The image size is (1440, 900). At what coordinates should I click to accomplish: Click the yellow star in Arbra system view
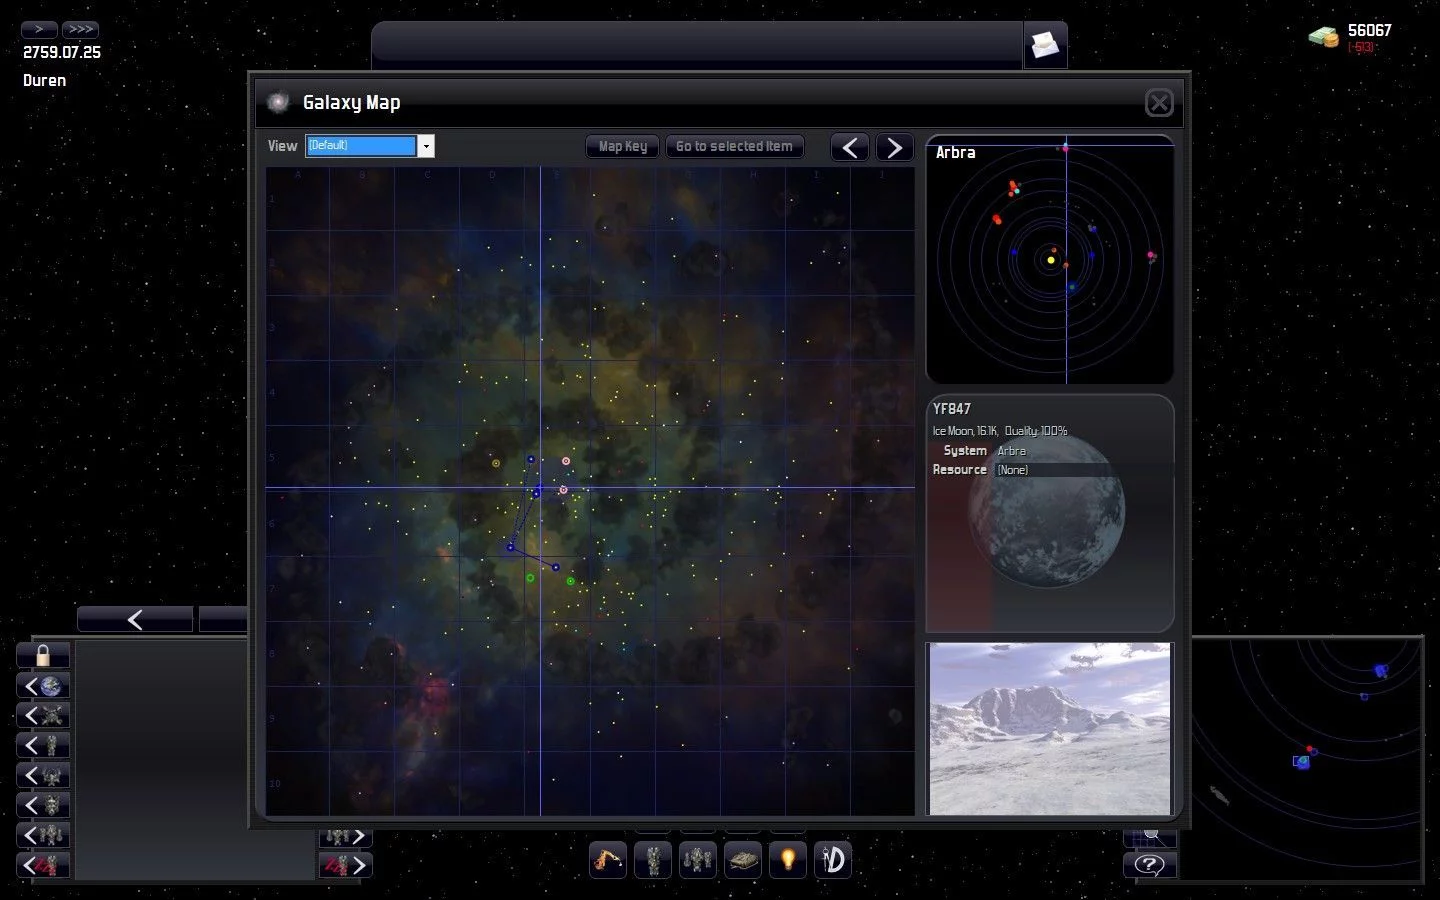pyautogui.click(x=1051, y=260)
